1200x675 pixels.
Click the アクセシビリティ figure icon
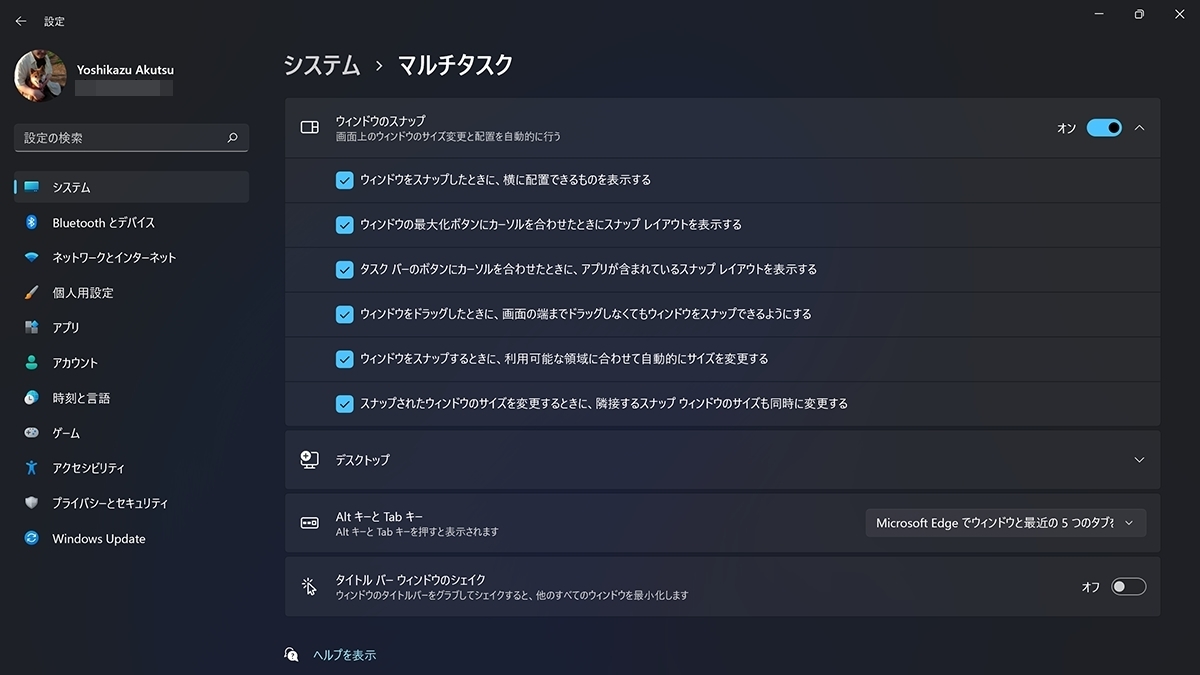click(x=31, y=468)
